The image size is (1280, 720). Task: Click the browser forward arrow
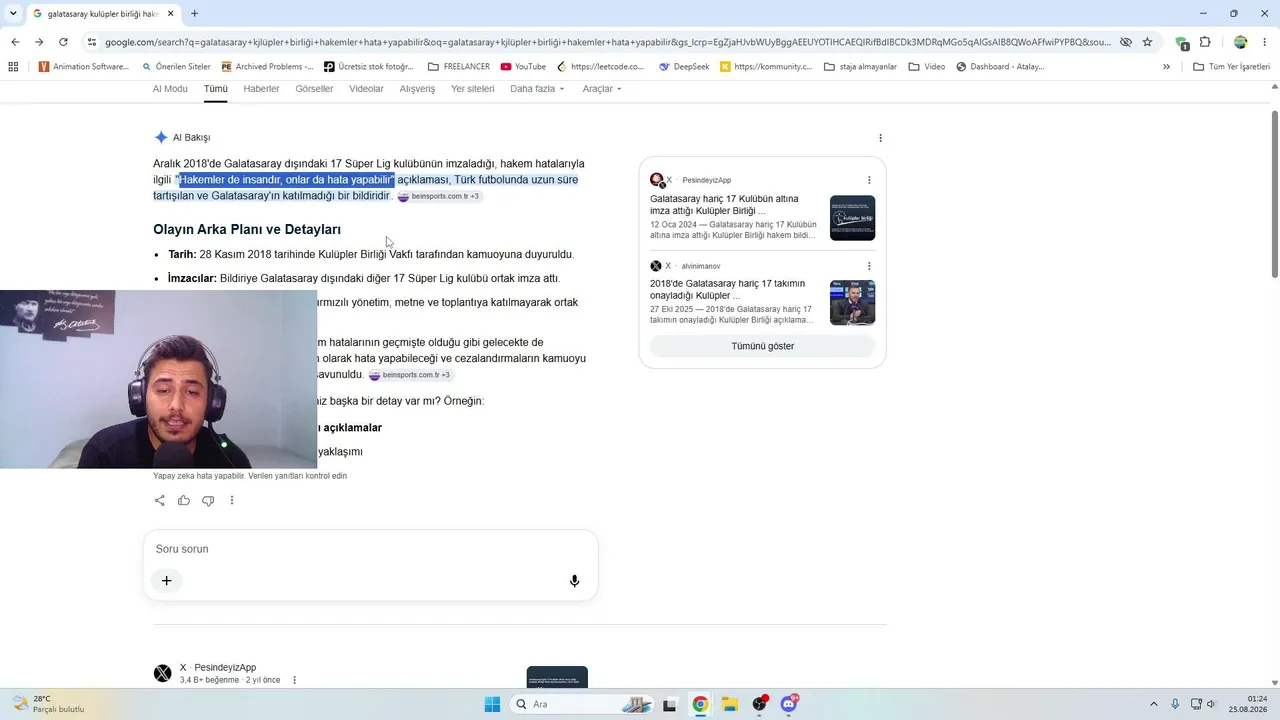click(x=39, y=42)
